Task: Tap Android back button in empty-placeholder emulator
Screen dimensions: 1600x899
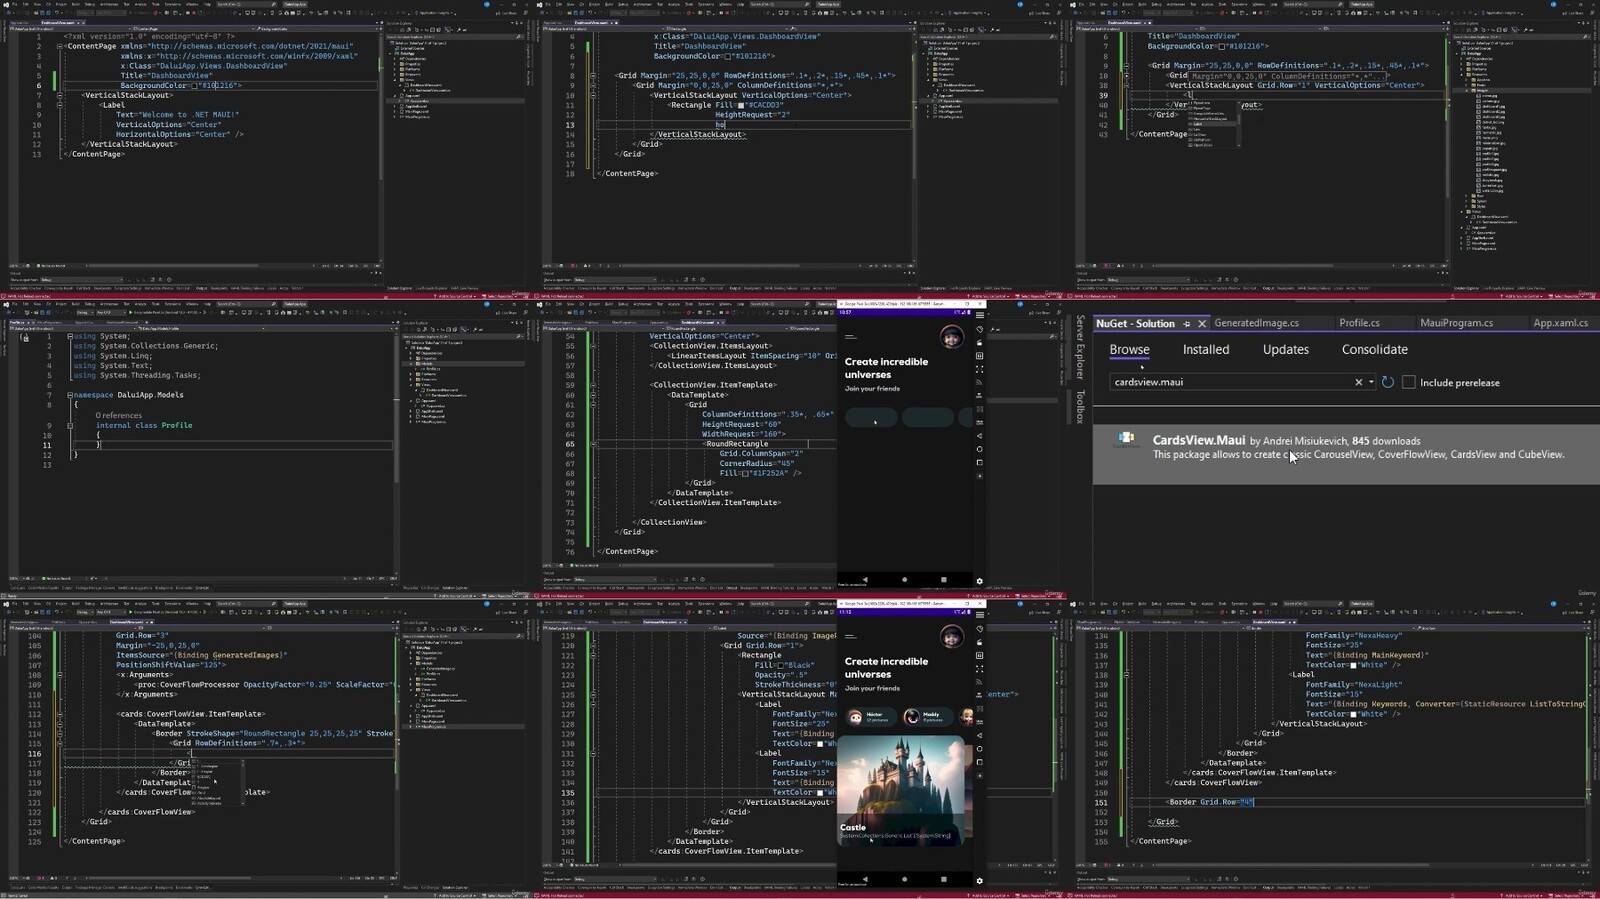Action: tap(865, 579)
